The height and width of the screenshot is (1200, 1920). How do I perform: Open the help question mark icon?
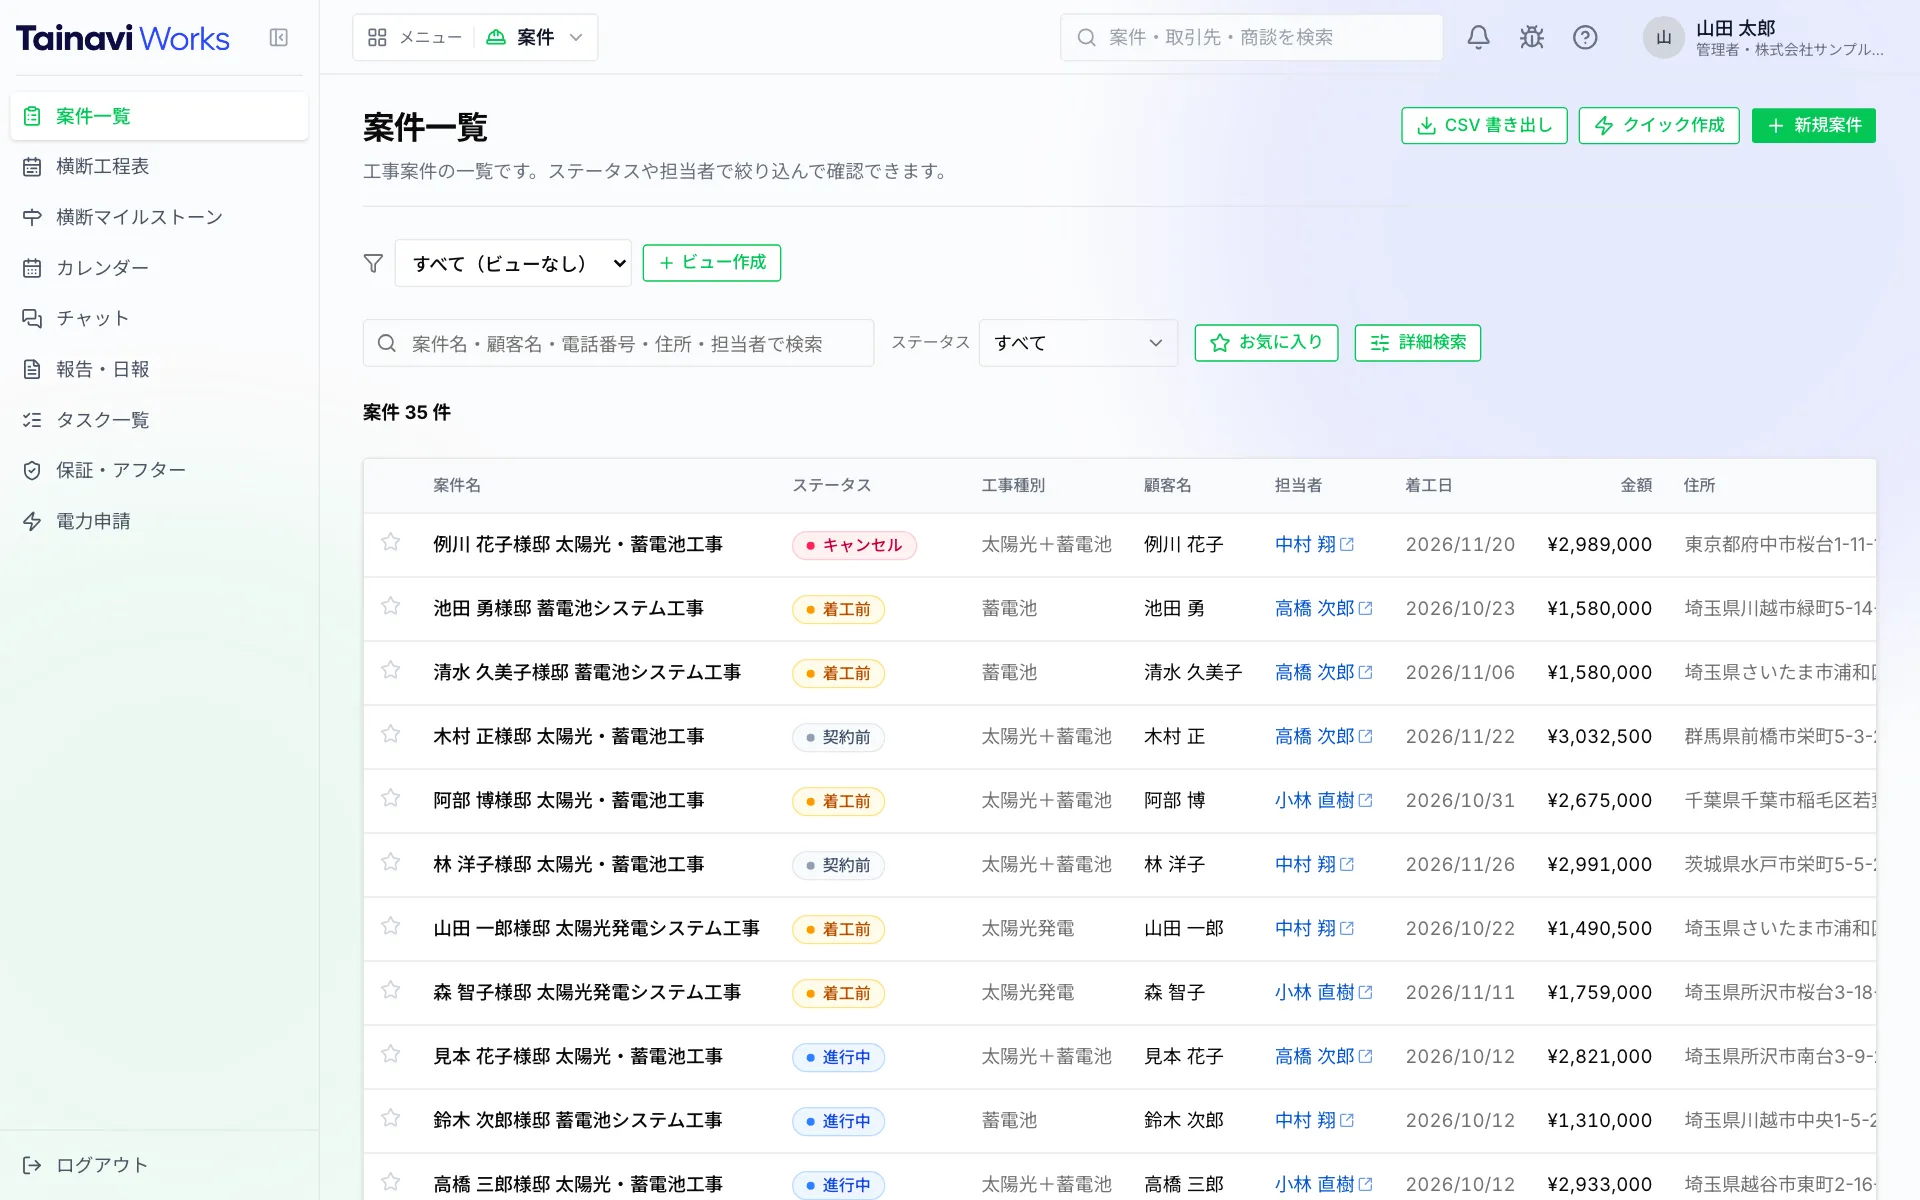coord(1585,38)
